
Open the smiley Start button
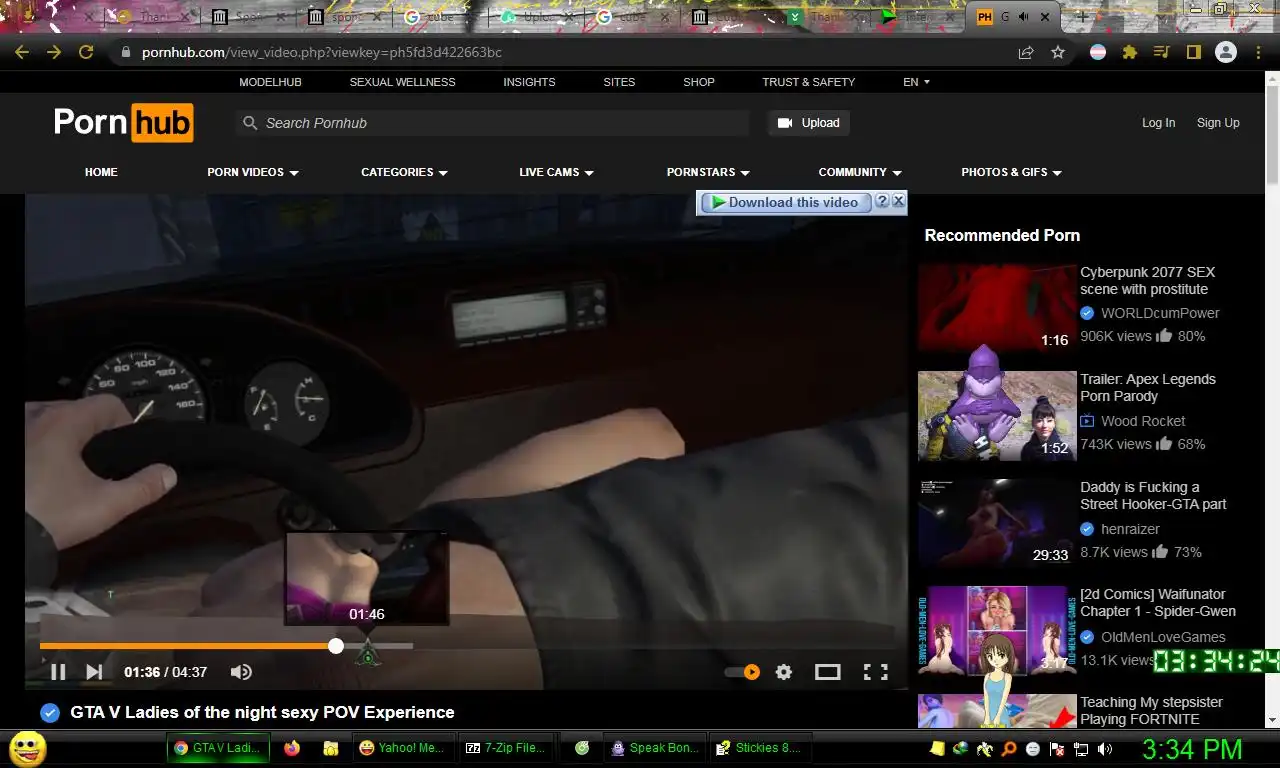[28, 748]
